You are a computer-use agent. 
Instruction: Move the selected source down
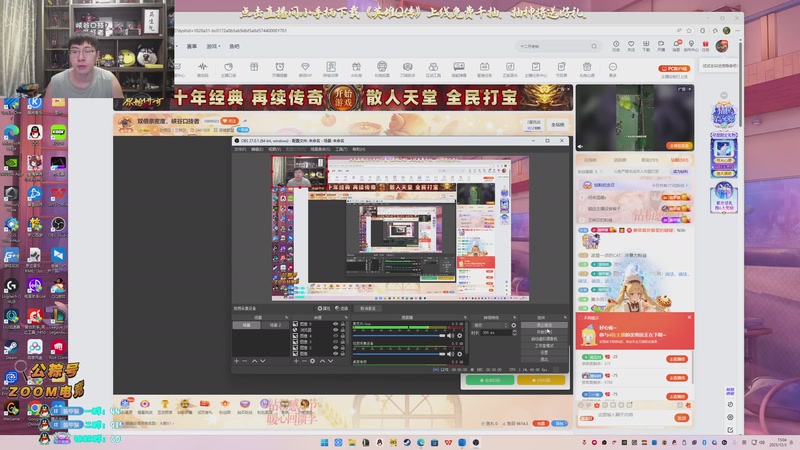pos(330,361)
